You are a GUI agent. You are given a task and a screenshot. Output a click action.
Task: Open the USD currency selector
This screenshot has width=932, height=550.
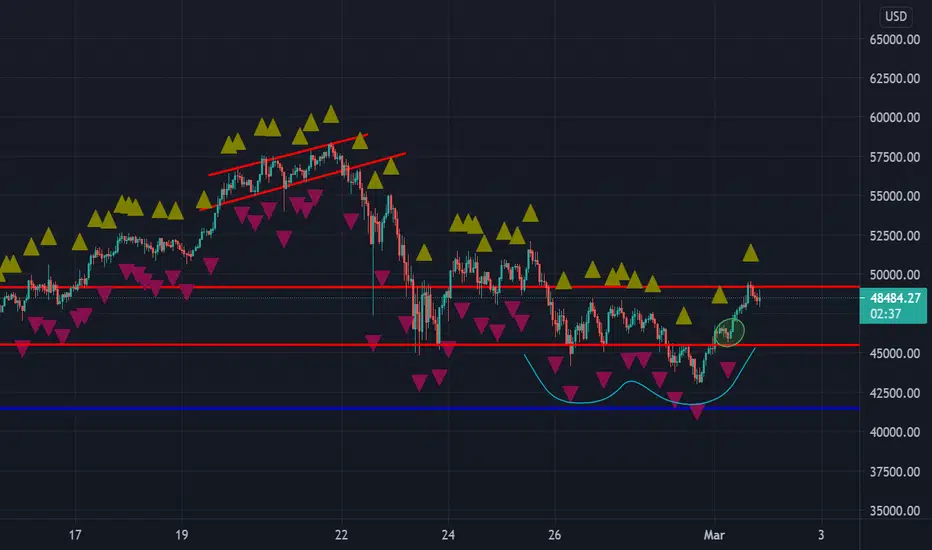(x=896, y=16)
